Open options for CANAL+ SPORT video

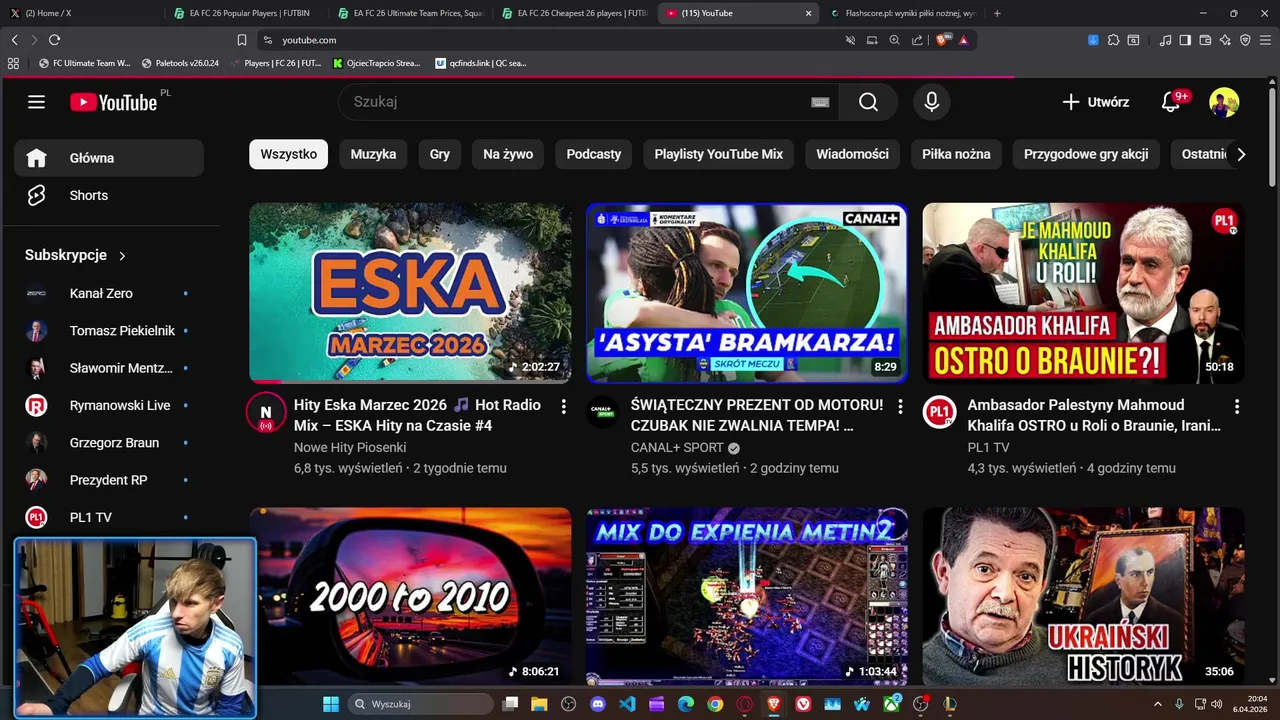[x=900, y=407]
